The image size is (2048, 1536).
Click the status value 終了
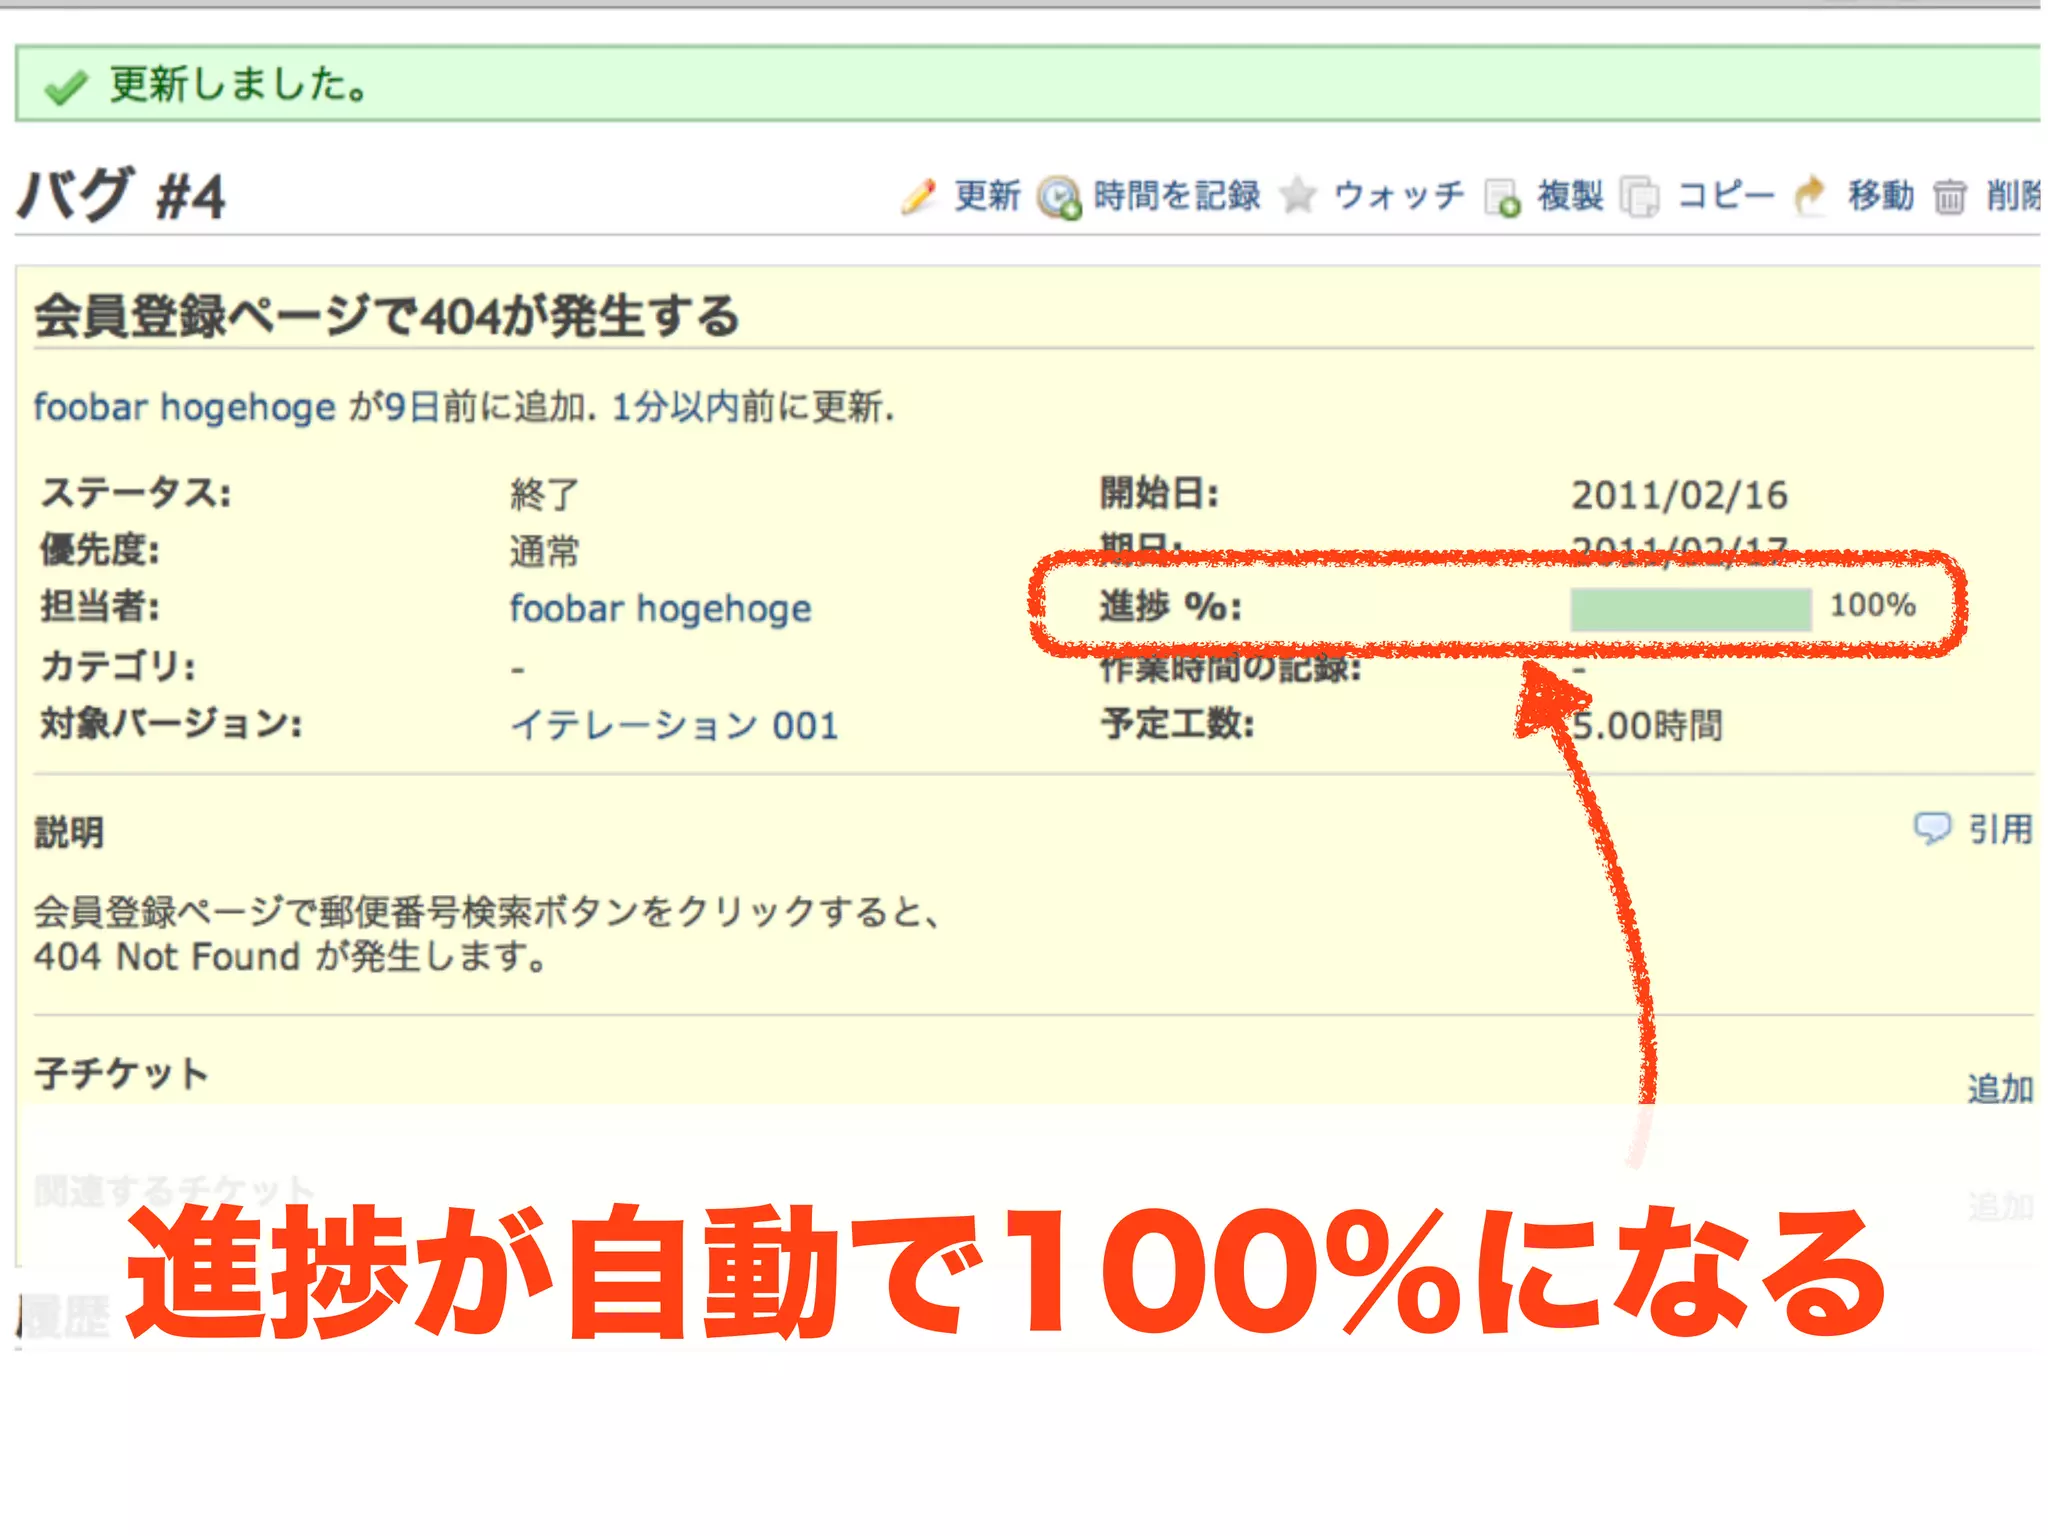(544, 494)
